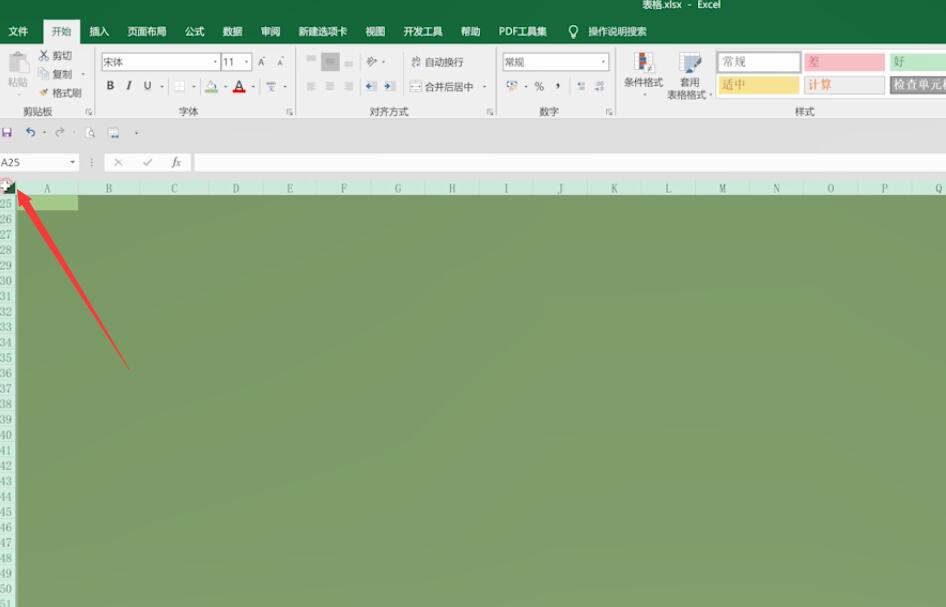Decrease decimal places icon
The height and width of the screenshot is (607, 946).
(x=600, y=86)
